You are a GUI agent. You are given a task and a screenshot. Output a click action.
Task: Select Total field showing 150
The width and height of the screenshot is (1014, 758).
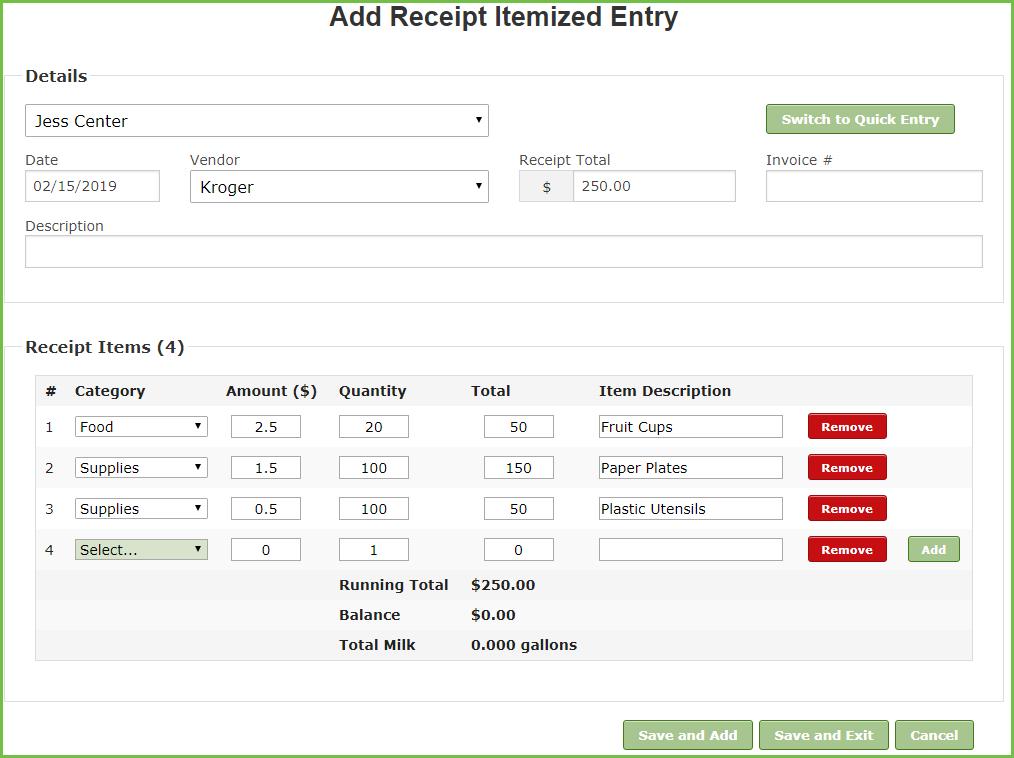pyautogui.click(x=519, y=468)
